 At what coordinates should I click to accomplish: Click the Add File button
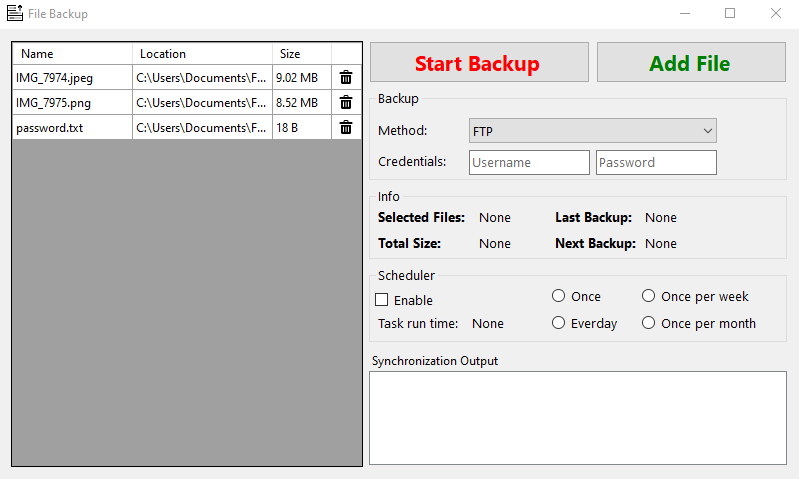point(691,63)
